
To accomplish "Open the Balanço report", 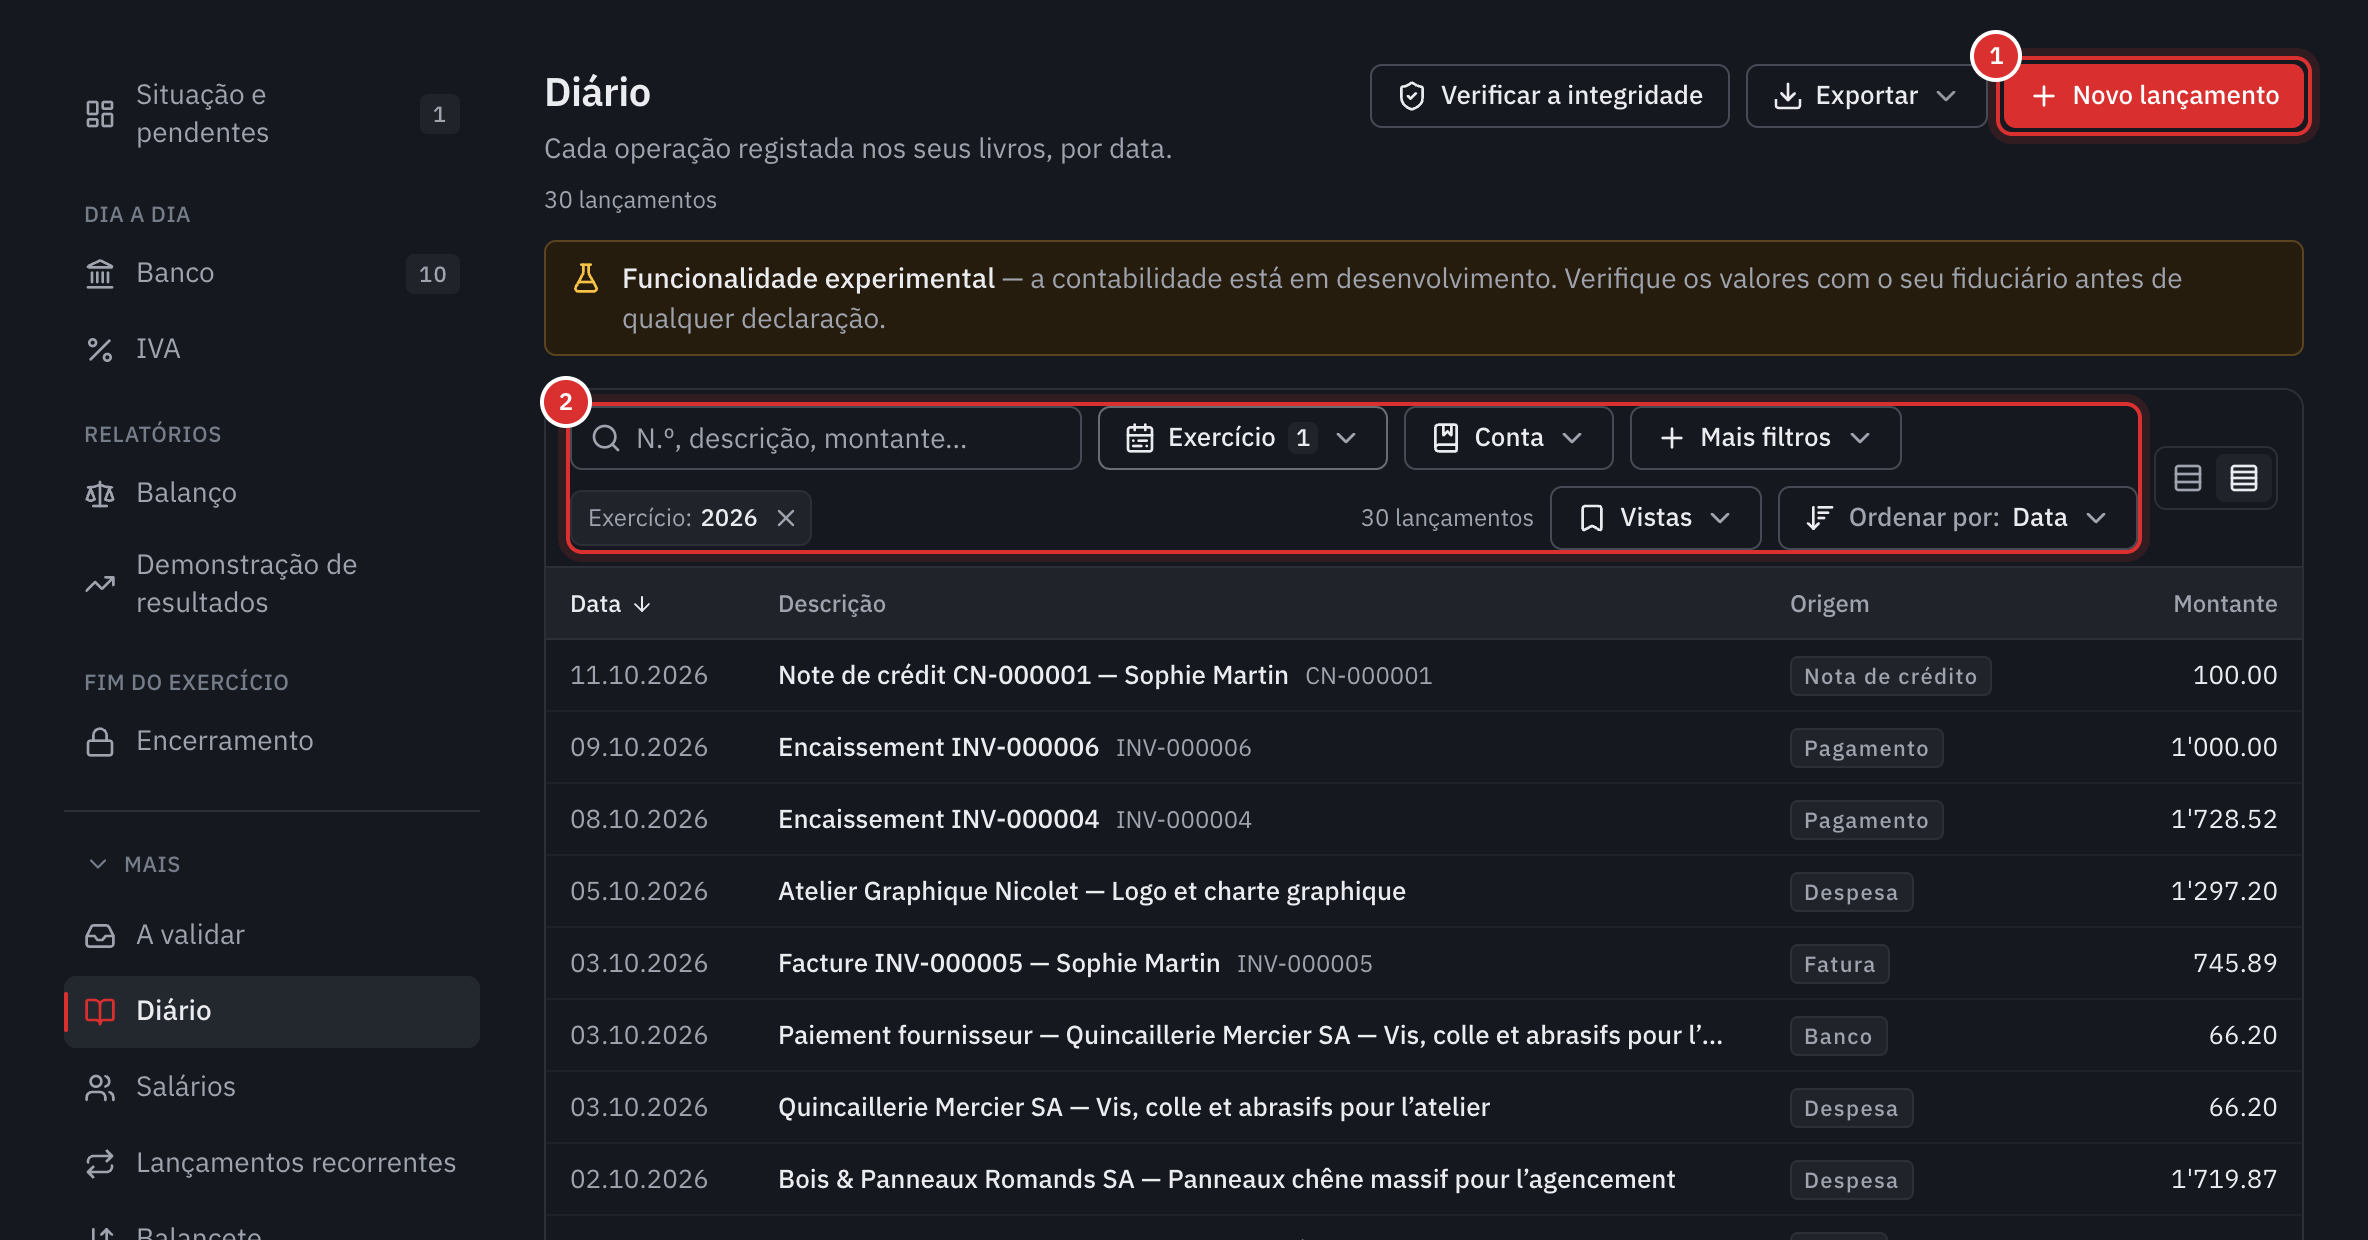I will (x=271, y=493).
